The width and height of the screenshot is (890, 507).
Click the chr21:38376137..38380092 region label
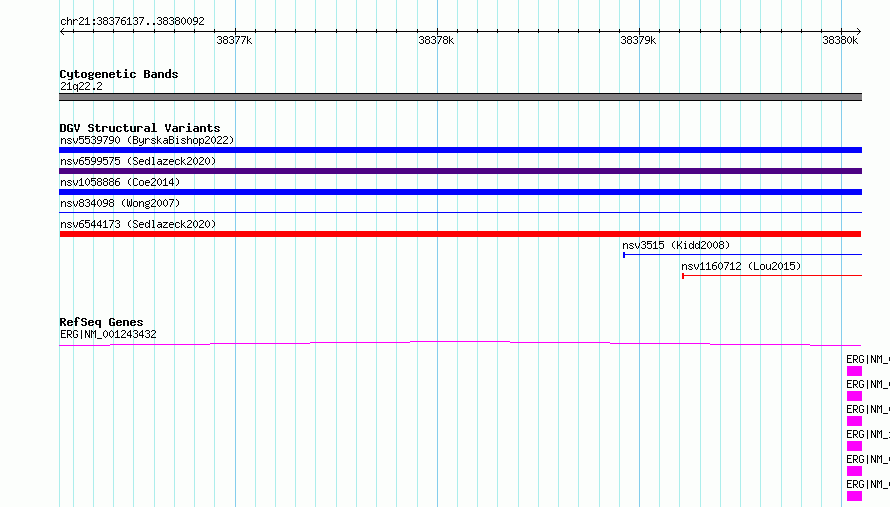132,21
